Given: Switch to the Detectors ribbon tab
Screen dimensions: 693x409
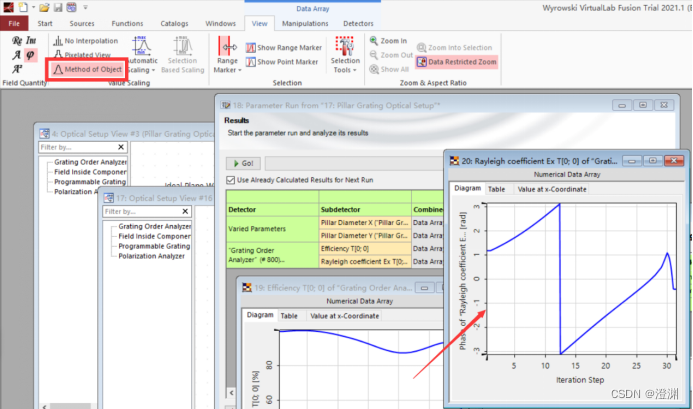Looking at the screenshot, I should 358,23.
